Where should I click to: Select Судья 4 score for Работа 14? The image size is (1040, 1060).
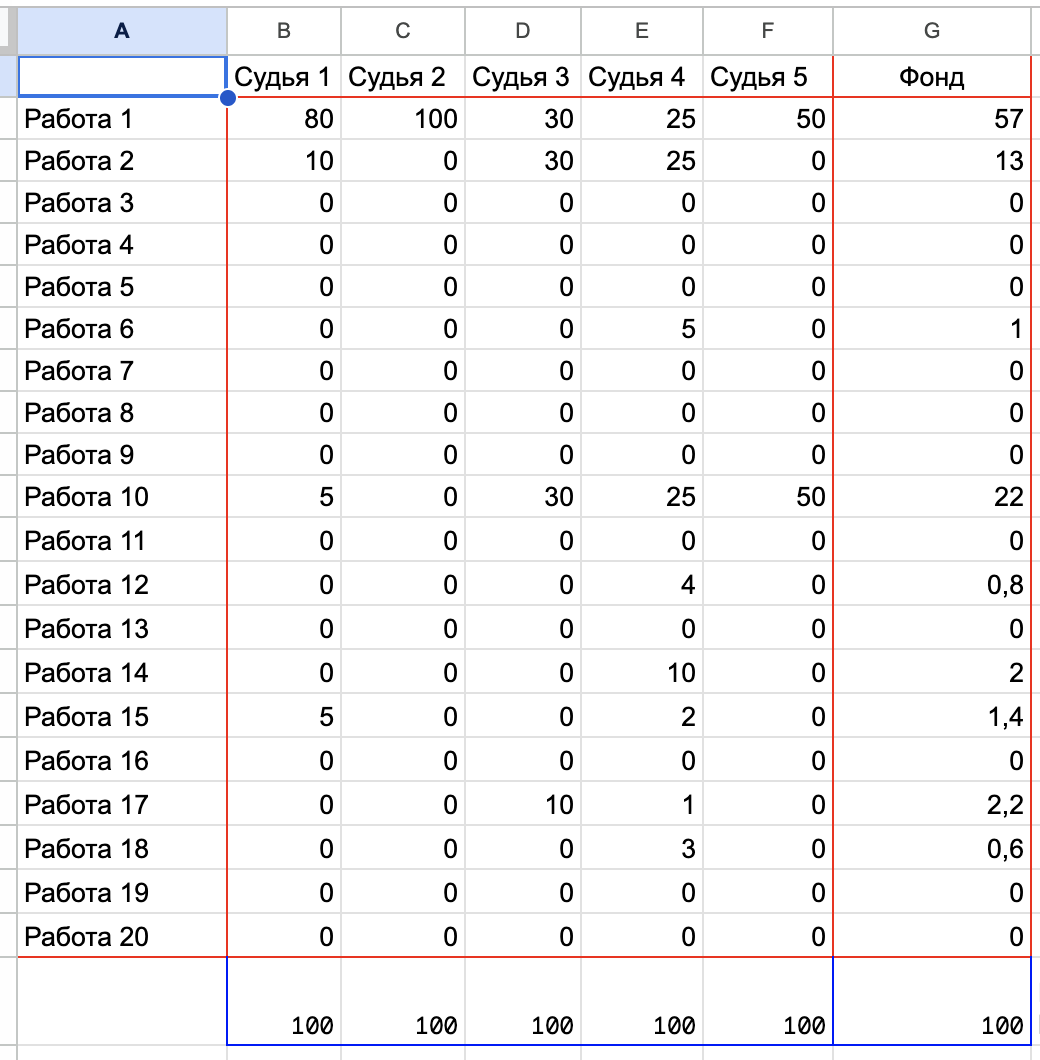[x=642, y=672]
